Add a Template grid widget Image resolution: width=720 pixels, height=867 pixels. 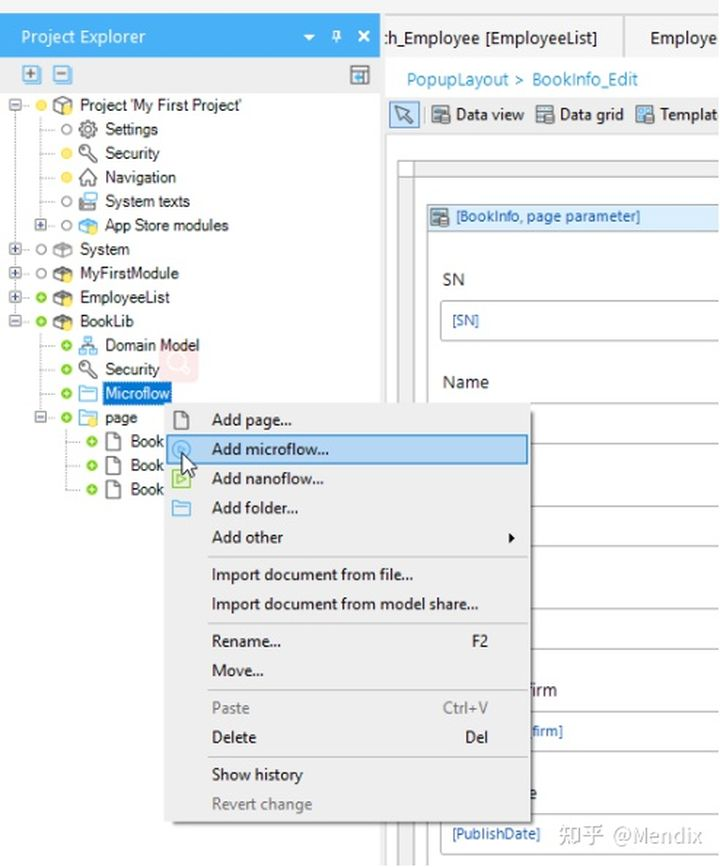(x=677, y=115)
